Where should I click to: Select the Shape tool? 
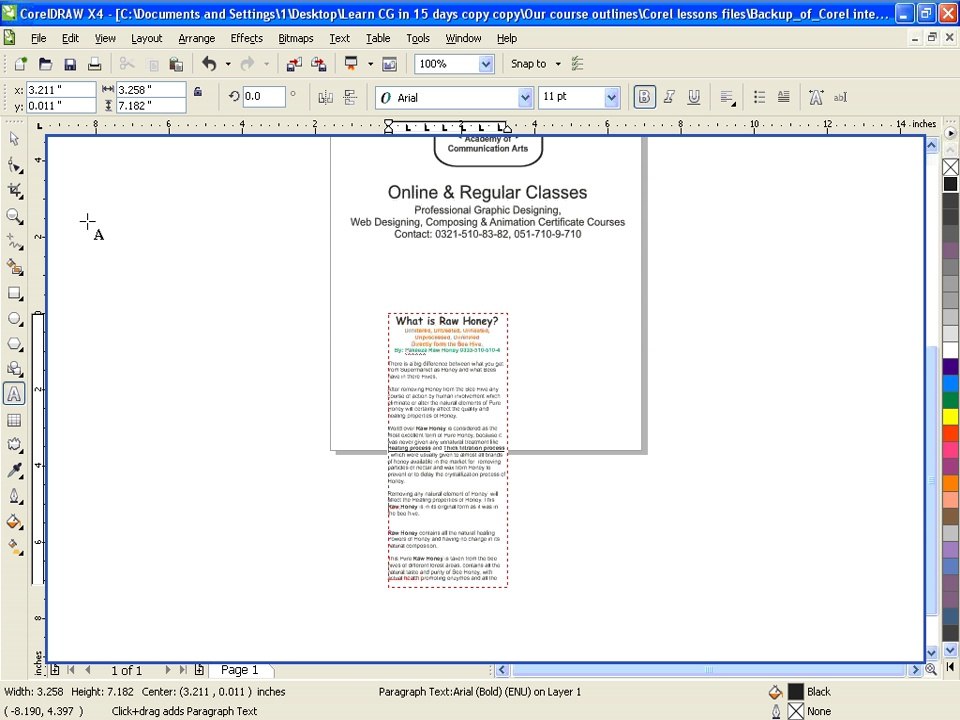(x=14, y=165)
